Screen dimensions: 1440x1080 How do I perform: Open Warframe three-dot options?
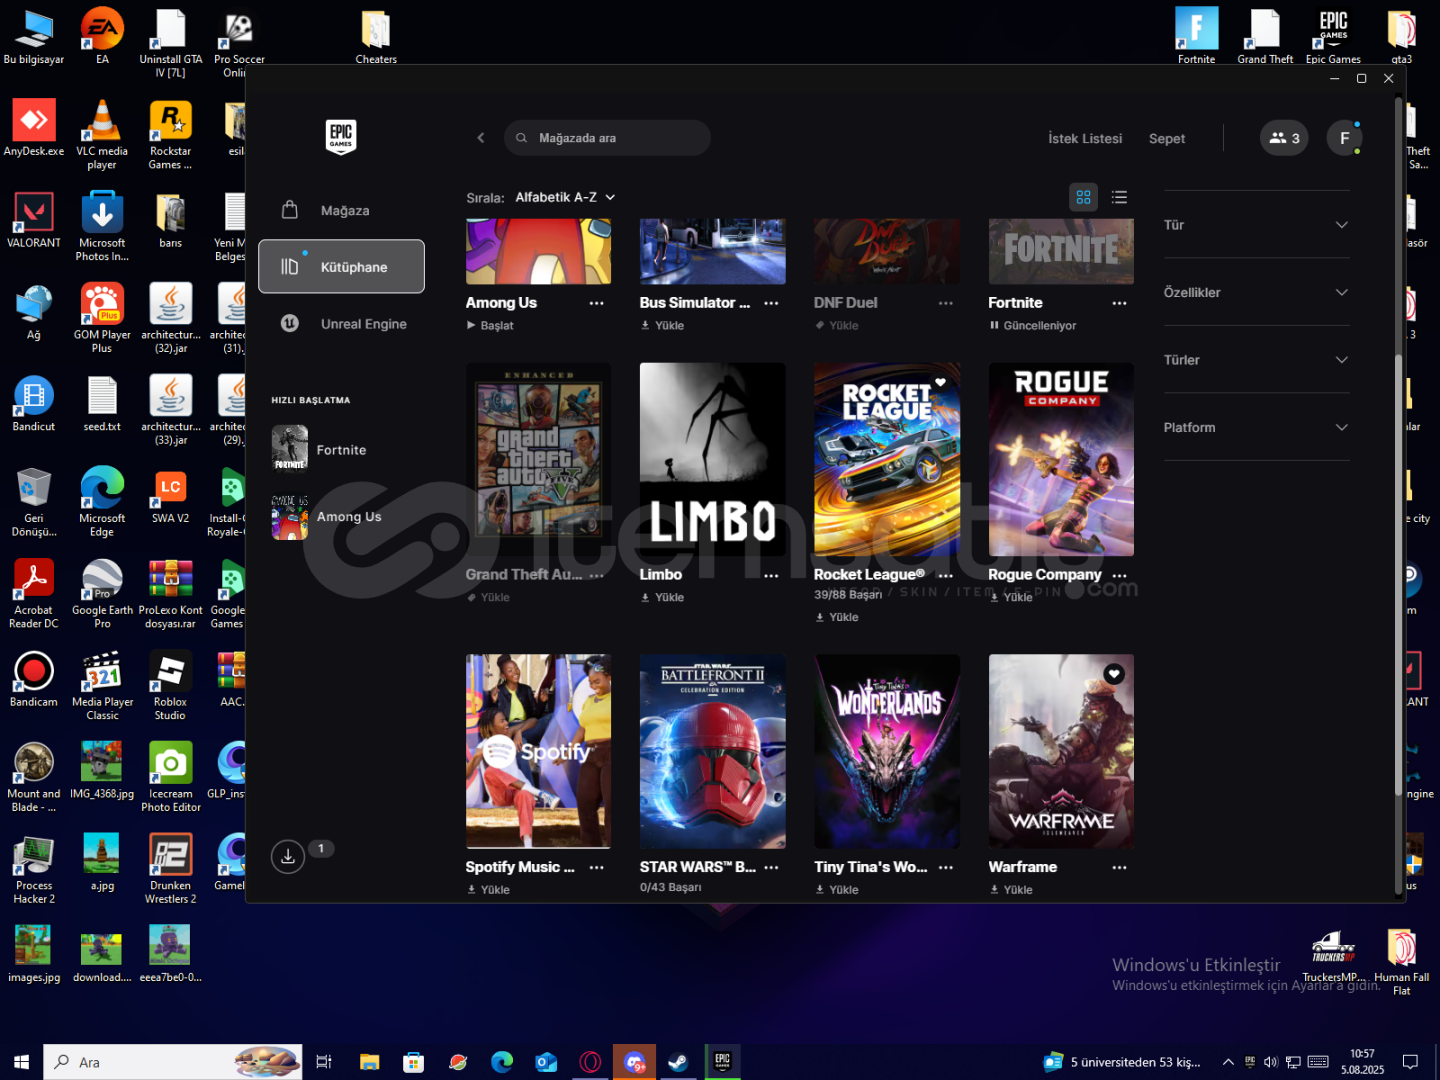(1119, 867)
